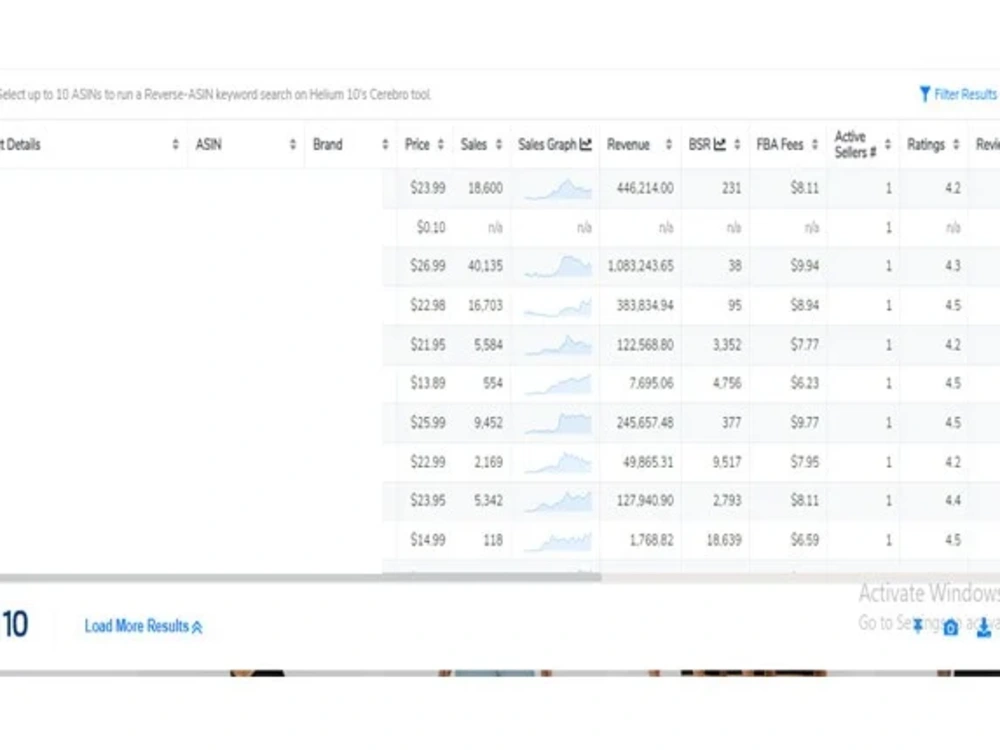1000x750 pixels.
Task: Click FBA fee $7.77
Action: (x=805, y=345)
